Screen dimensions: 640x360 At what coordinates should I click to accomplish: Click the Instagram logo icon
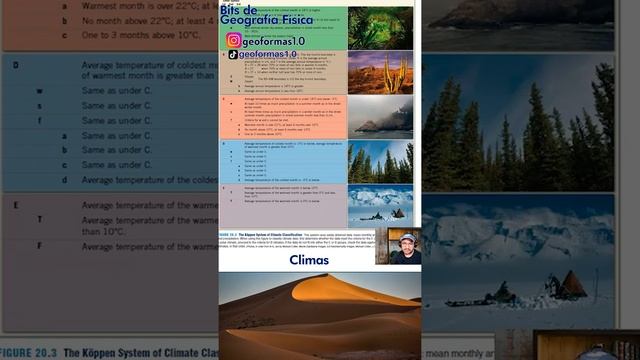pos(234,40)
